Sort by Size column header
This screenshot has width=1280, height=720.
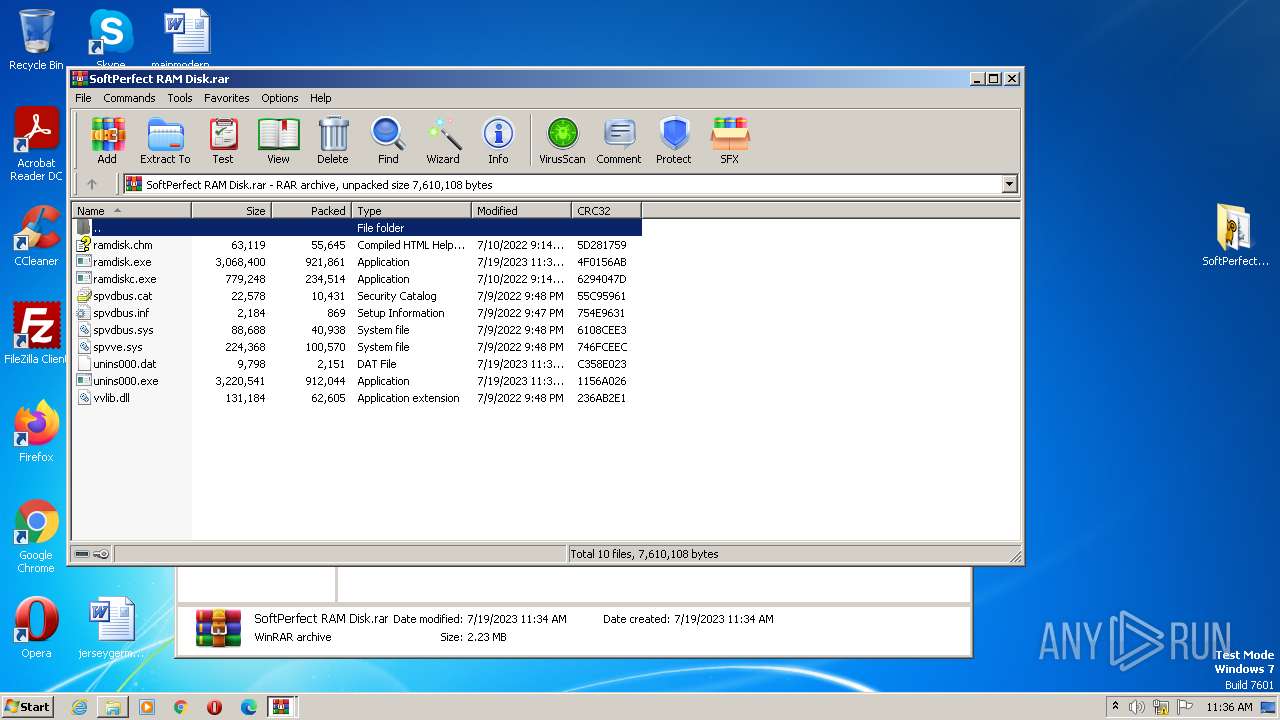231,211
